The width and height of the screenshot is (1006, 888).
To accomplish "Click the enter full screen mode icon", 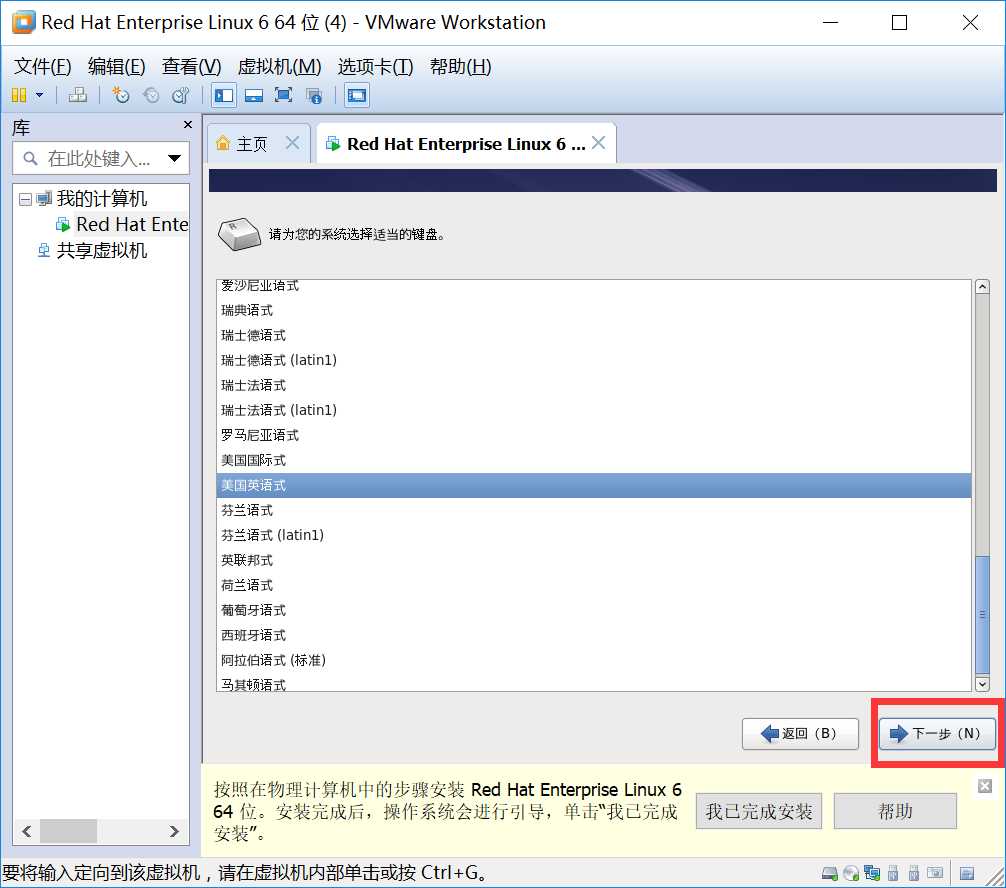I will pos(283,96).
